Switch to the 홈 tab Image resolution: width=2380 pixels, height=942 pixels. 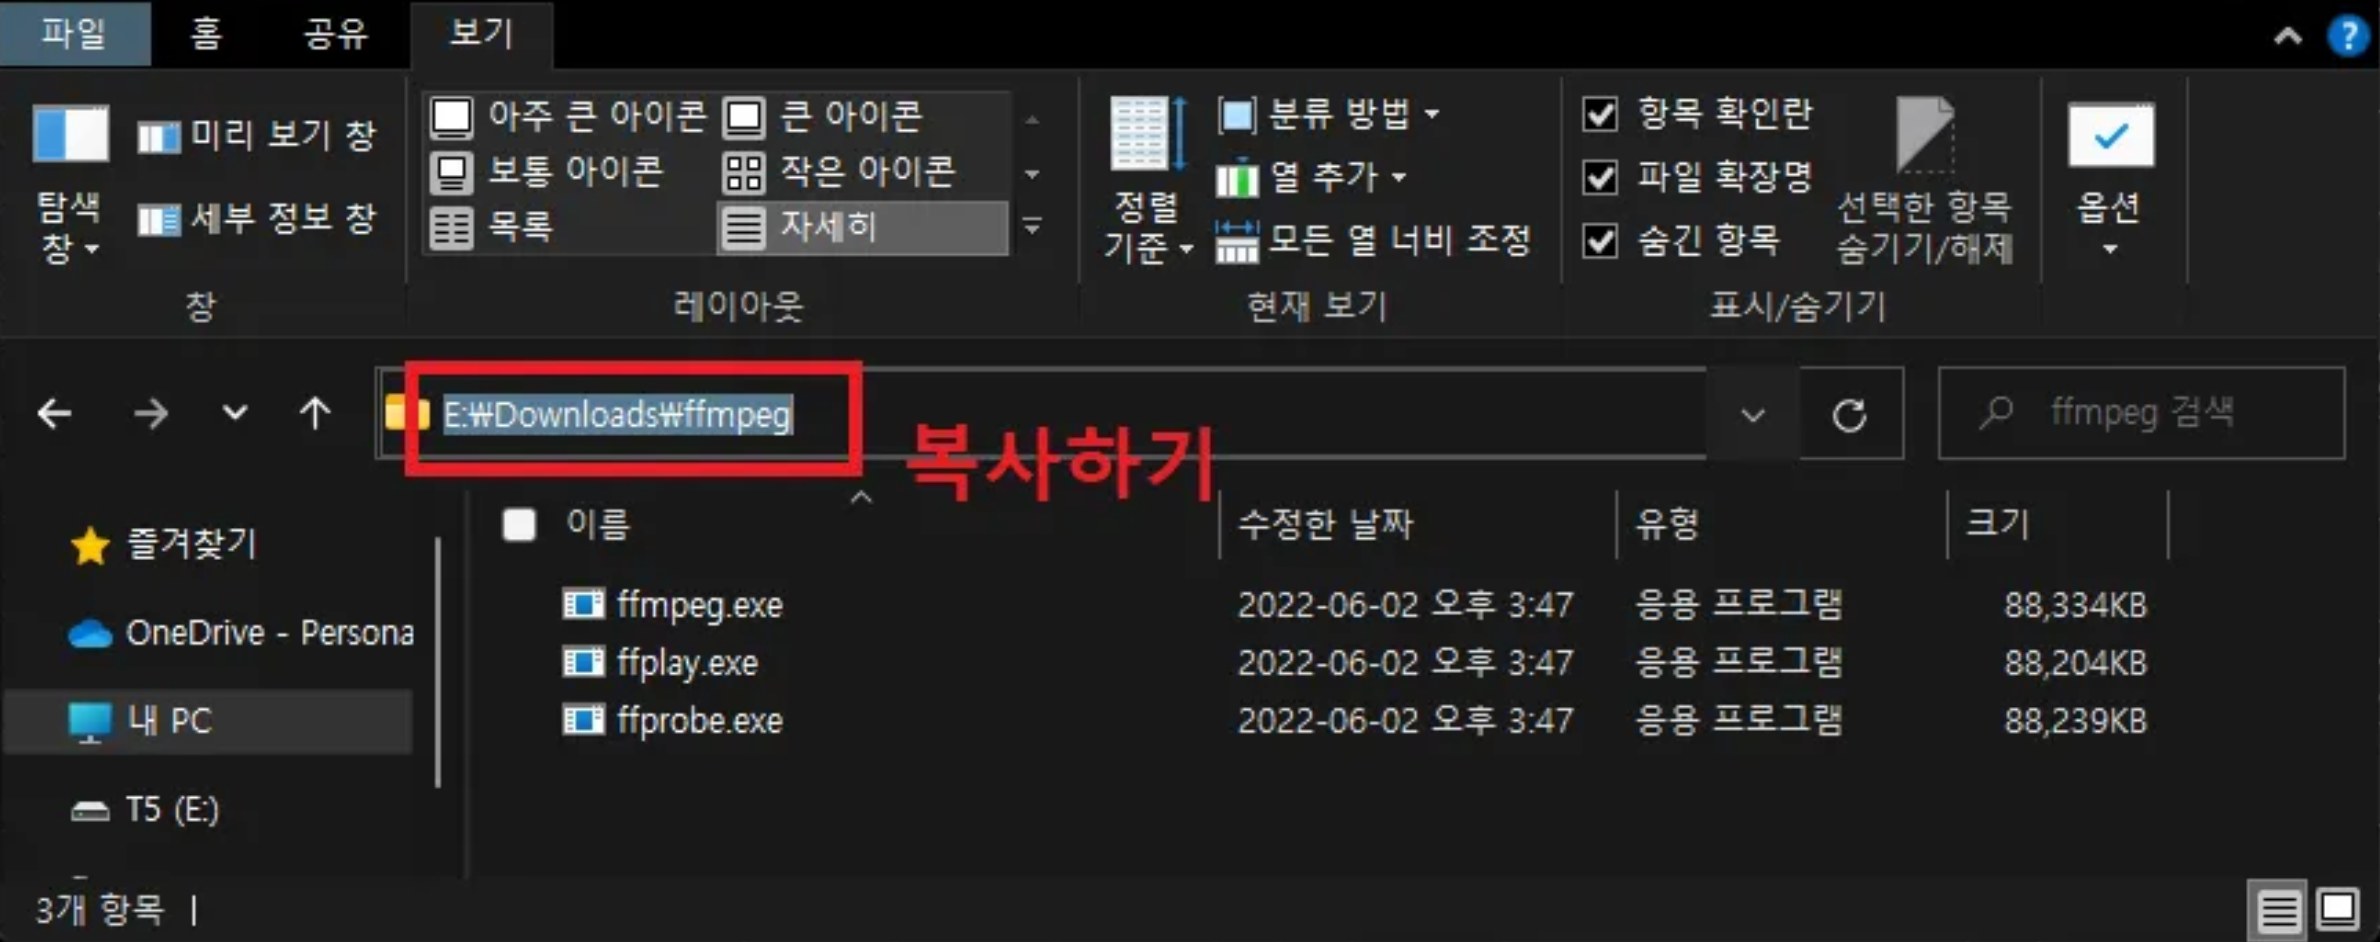pyautogui.click(x=206, y=33)
